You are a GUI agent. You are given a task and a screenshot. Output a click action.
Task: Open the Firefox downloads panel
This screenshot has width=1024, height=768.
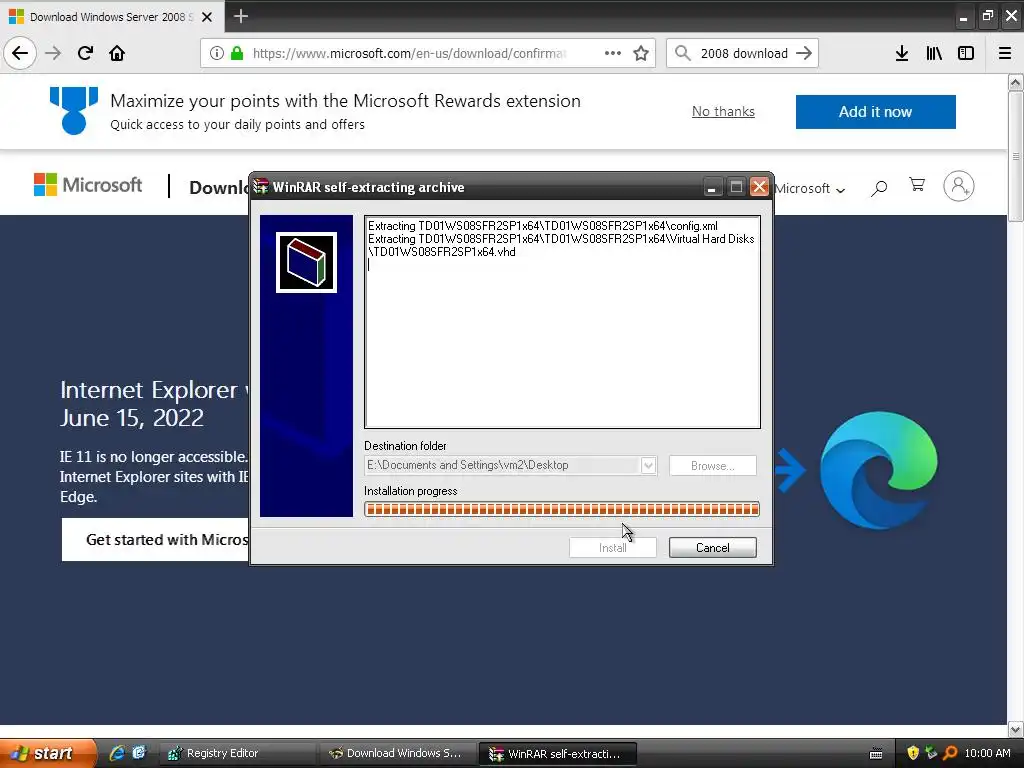(902, 53)
